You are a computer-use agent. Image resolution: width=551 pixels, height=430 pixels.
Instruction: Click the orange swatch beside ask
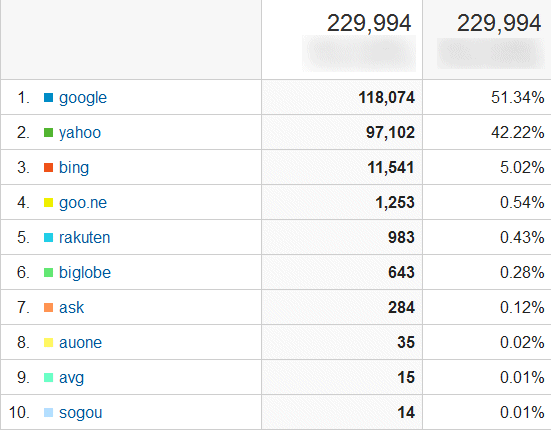pos(48,308)
